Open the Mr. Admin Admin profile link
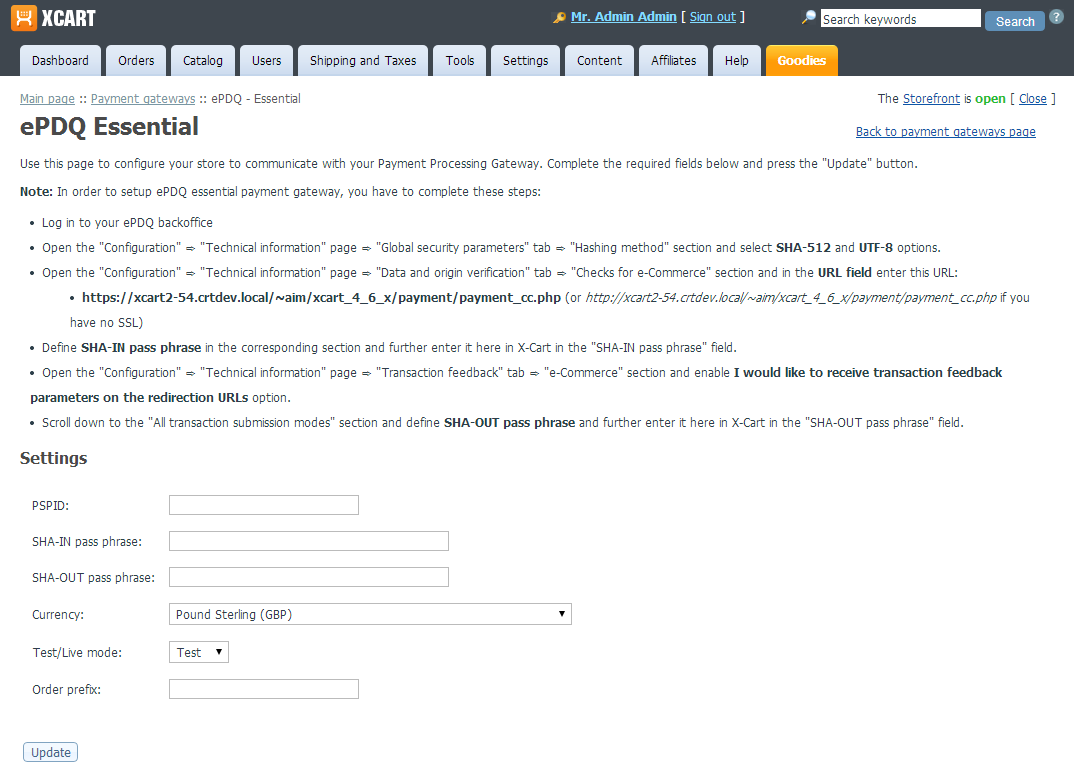The height and width of the screenshot is (780, 1074). 623,17
